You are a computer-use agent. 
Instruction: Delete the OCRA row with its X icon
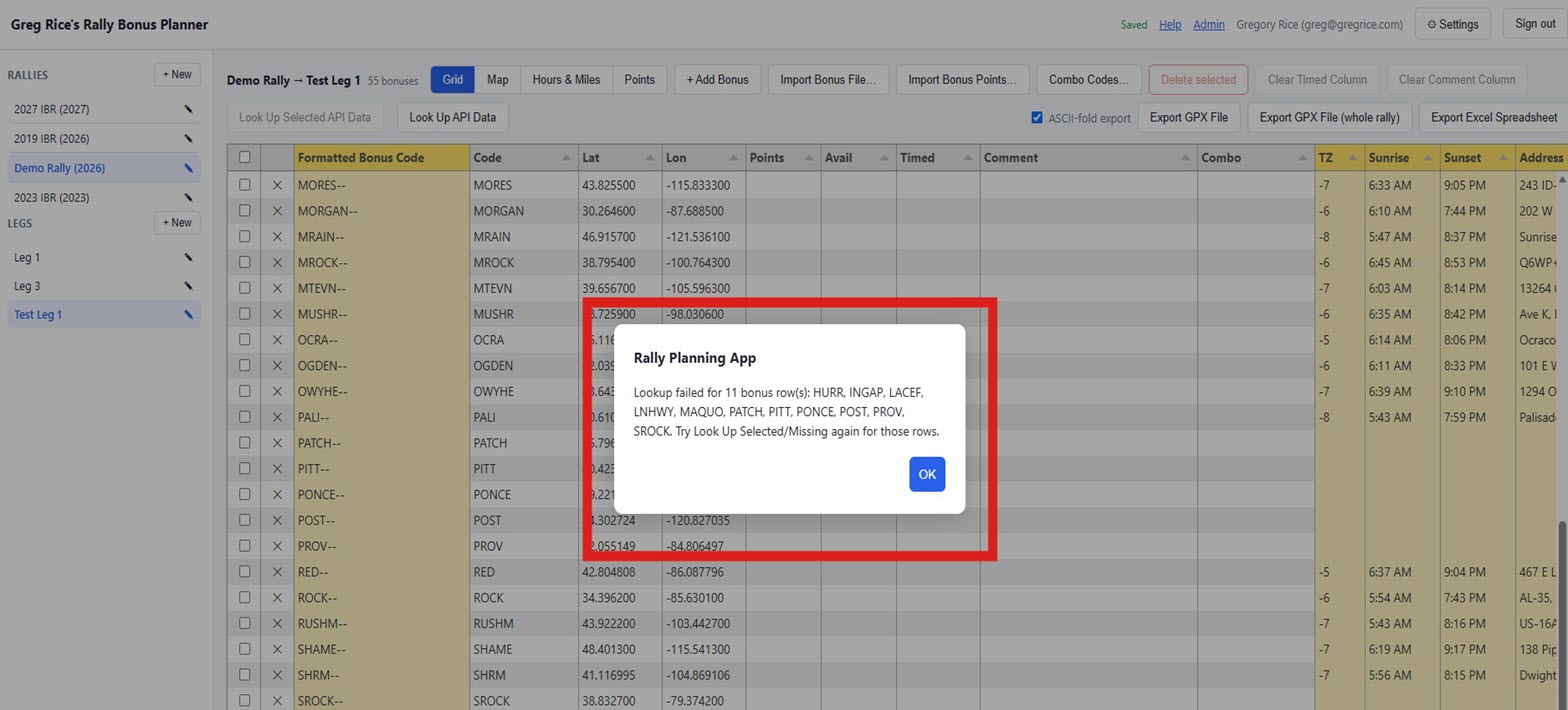pos(277,340)
